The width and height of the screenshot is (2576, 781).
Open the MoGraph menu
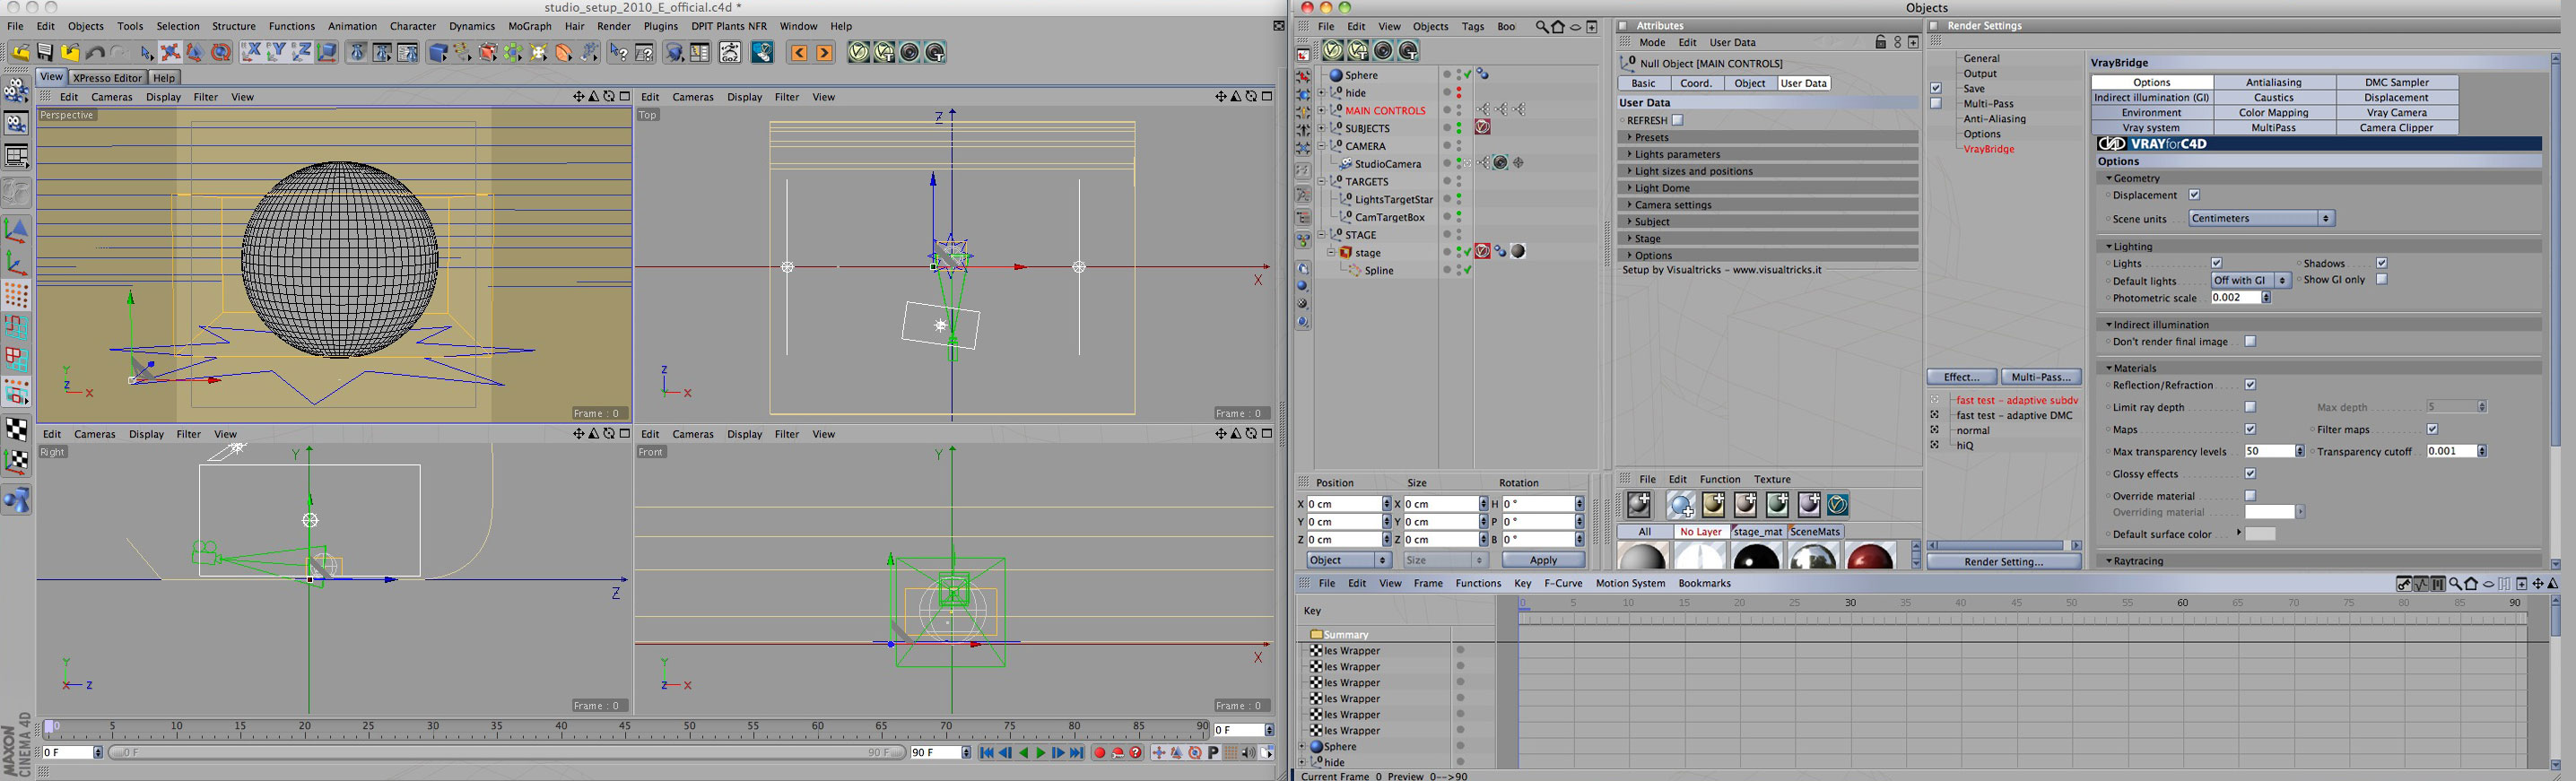(x=529, y=26)
